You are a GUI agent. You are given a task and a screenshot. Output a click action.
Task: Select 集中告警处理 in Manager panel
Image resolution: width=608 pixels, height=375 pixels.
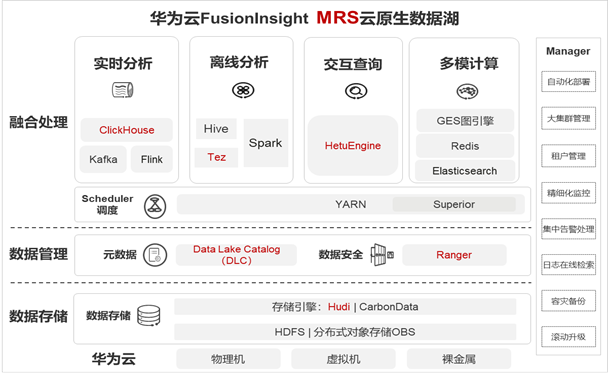pos(568,229)
